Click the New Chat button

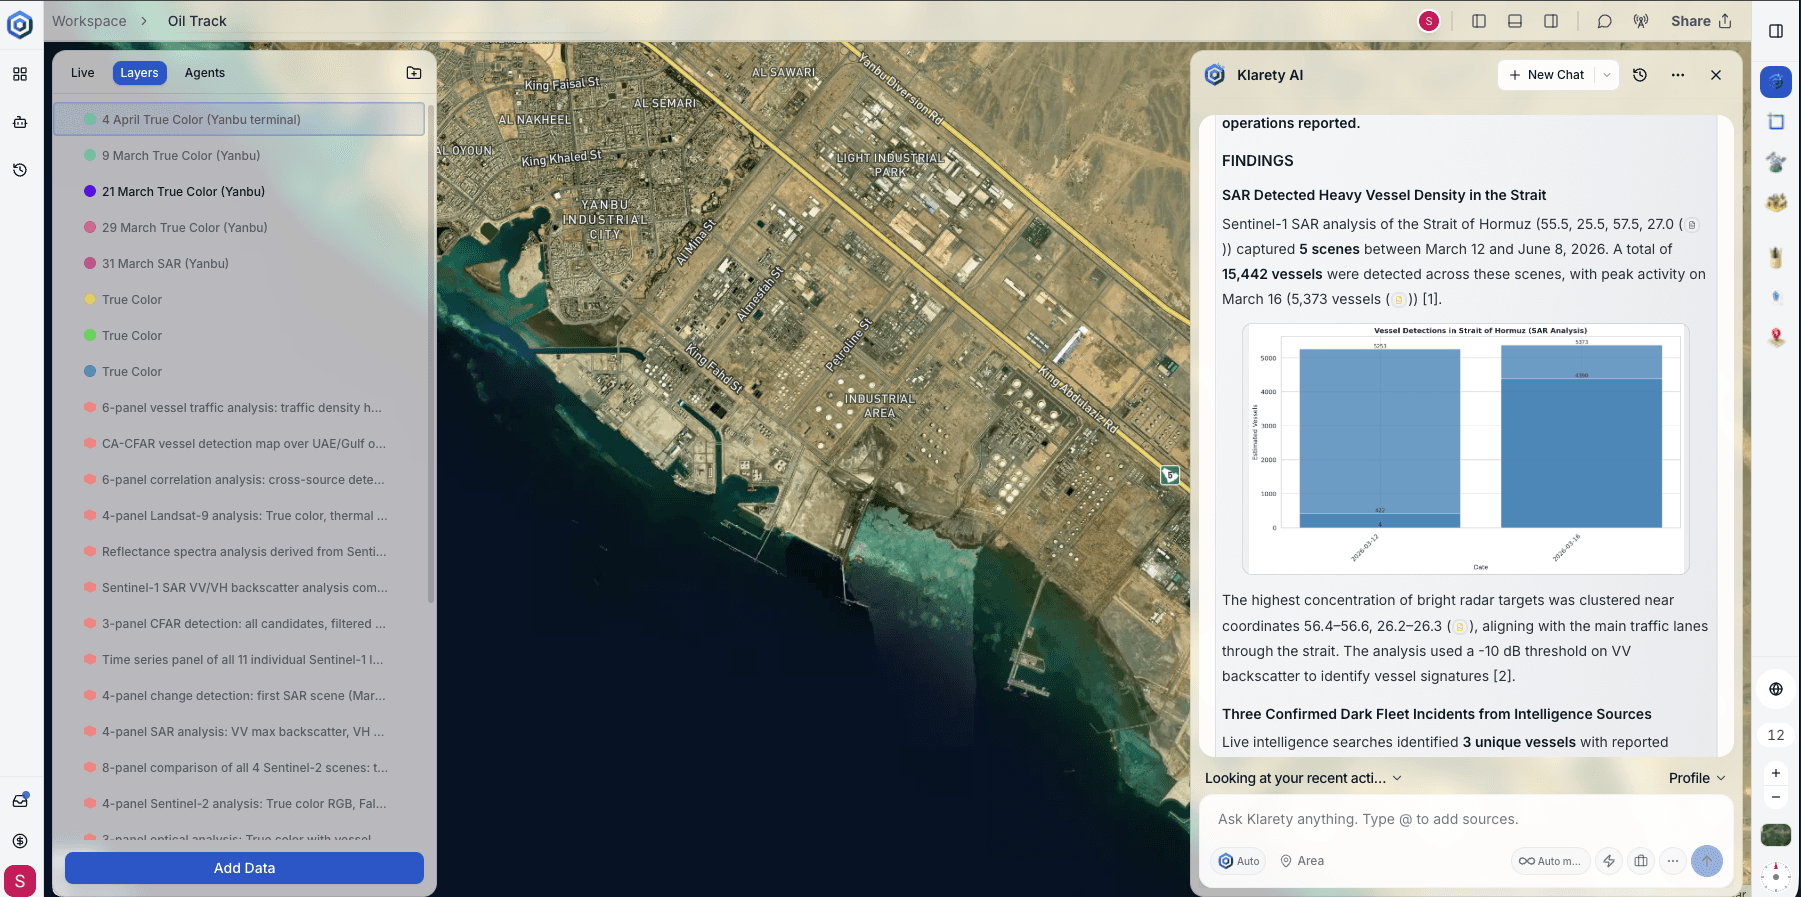[x=1546, y=75]
